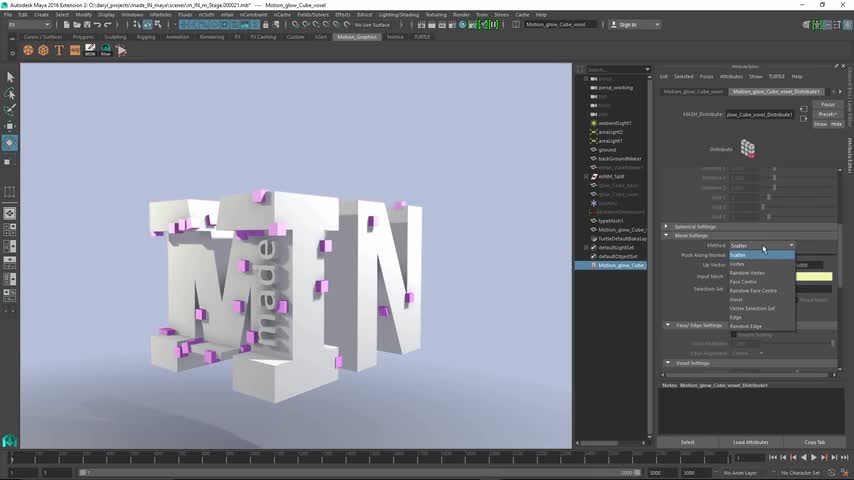Click the undo arrow icon
The width and height of the screenshot is (854, 480).
tap(97, 25)
